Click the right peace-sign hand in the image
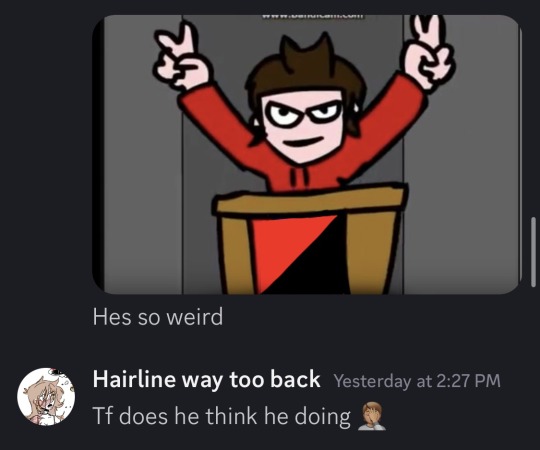Screen dimensions: 540x450 pyautogui.click(x=429, y=52)
